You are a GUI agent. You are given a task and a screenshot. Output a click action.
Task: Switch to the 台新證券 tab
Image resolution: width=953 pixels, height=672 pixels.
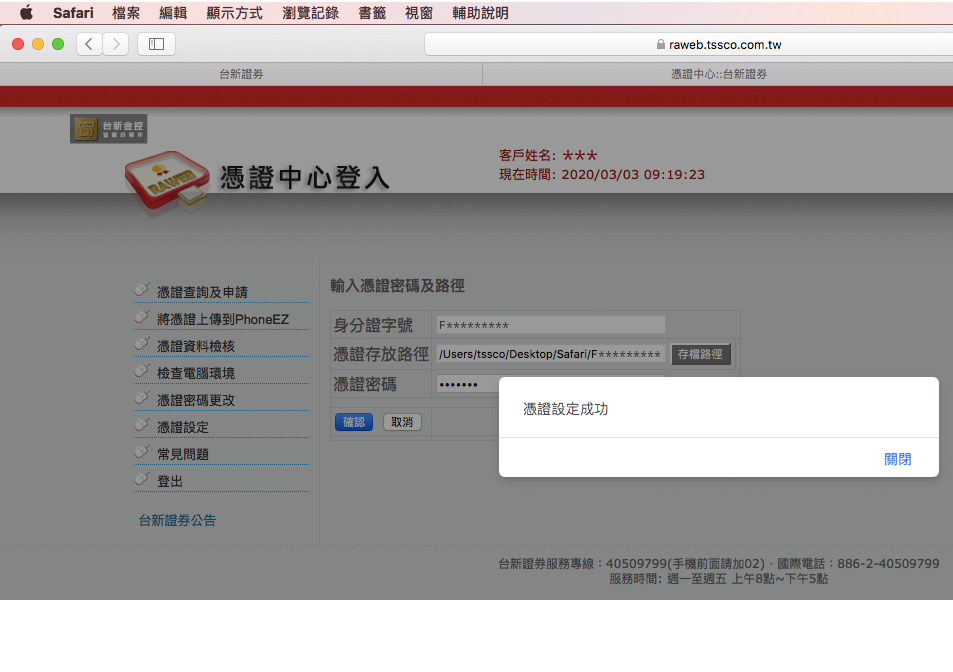241,74
